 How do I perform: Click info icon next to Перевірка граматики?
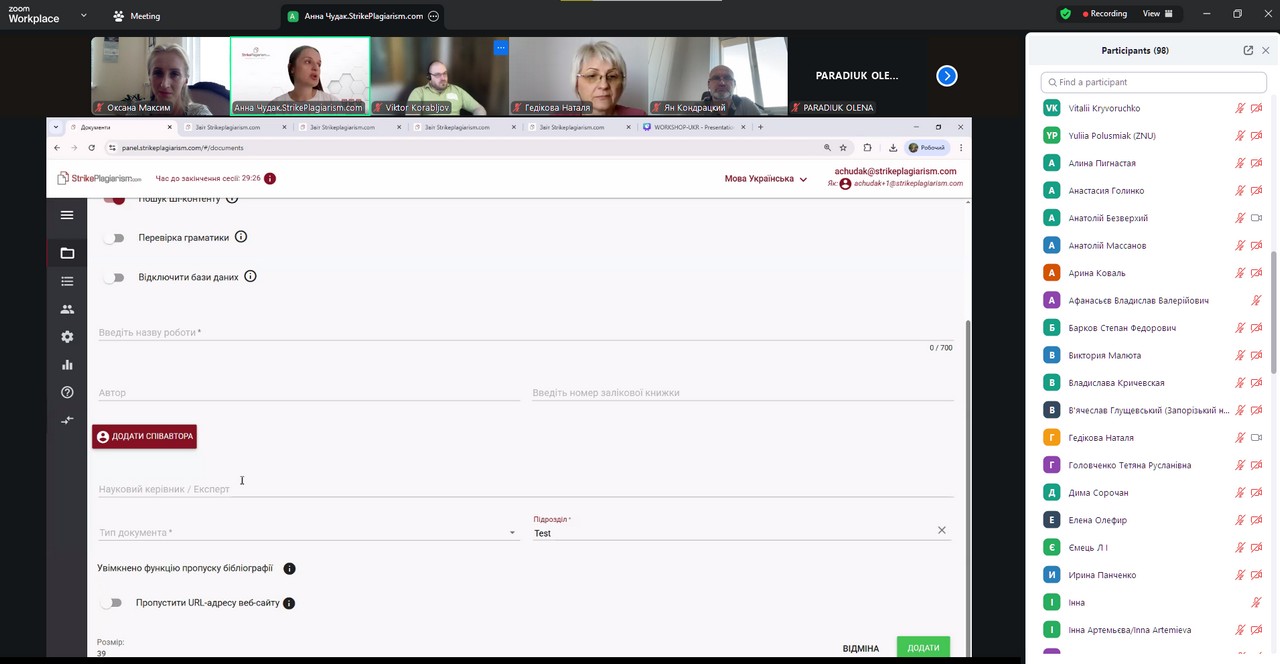pos(241,237)
